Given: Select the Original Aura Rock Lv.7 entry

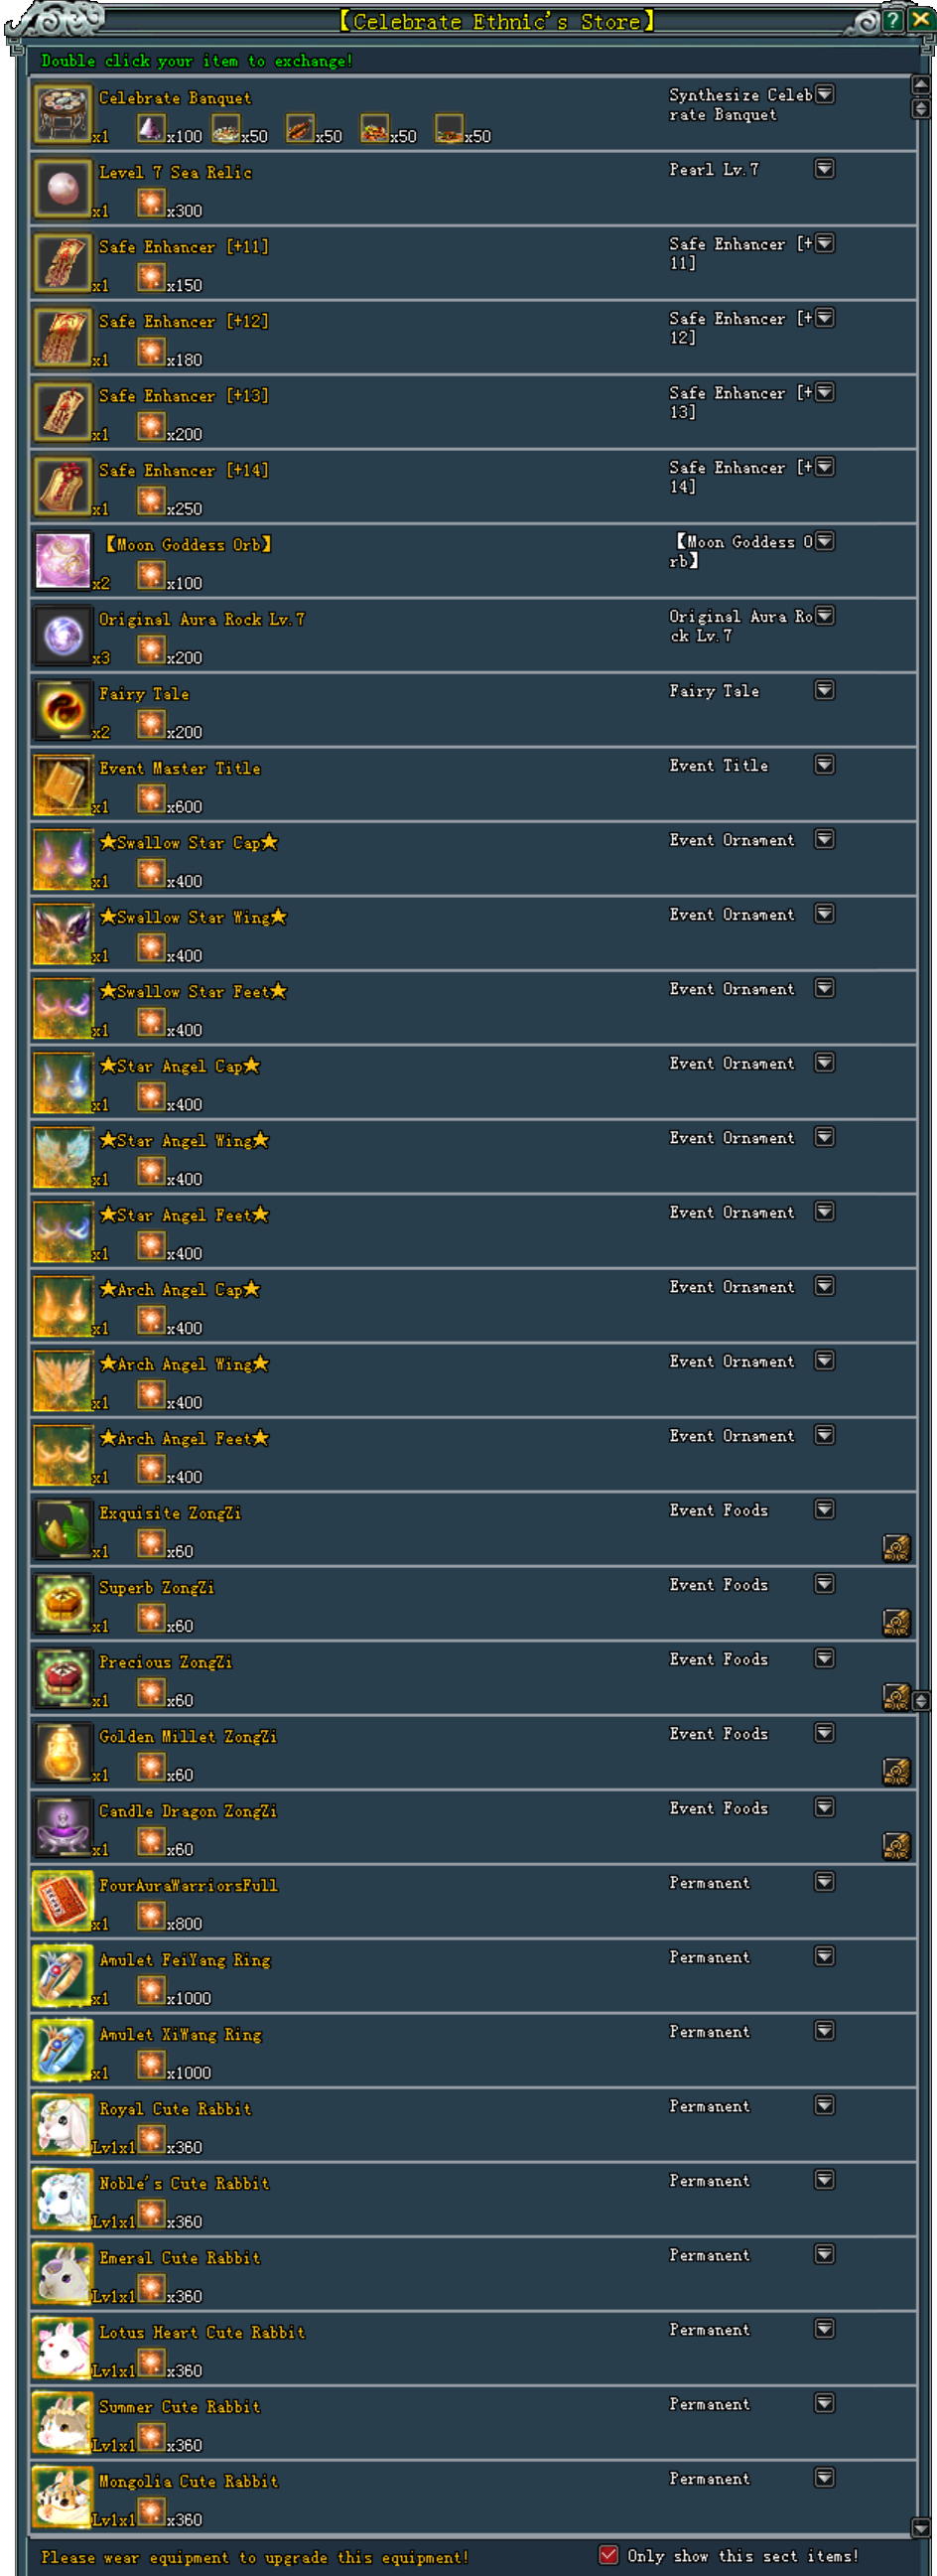Looking at the screenshot, I should tap(473, 635).
